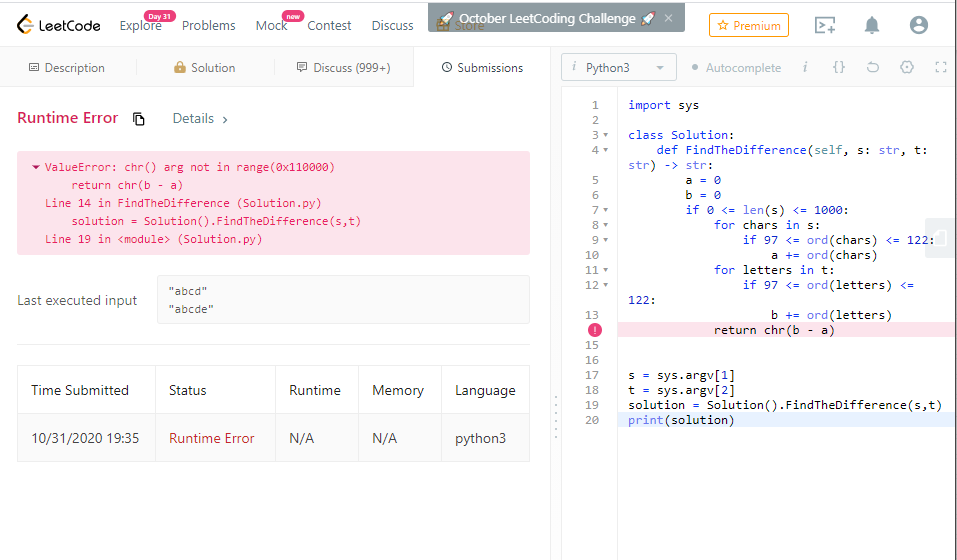Open the user profile avatar menu
Viewport: 957px width, 560px height.
(x=919, y=25)
